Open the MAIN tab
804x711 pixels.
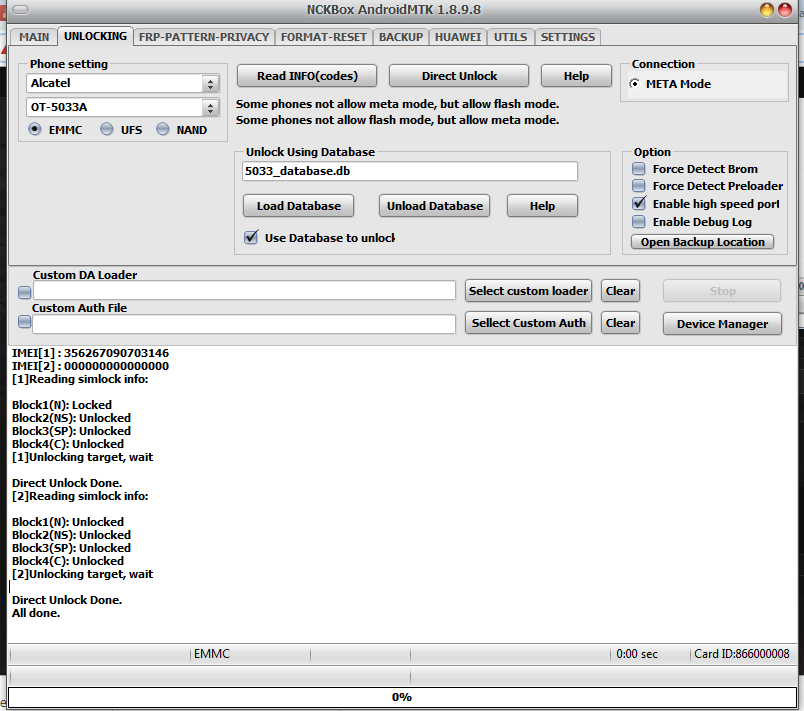(x=34, y=37)
